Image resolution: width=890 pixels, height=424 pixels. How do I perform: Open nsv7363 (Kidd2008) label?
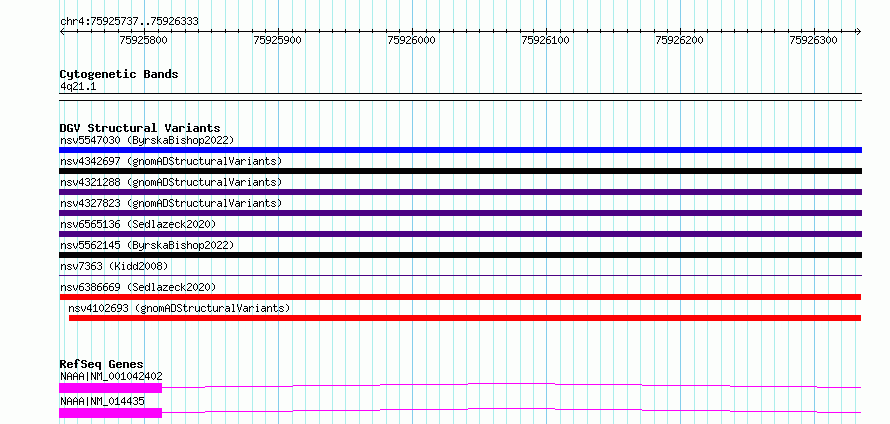[114, 266]
